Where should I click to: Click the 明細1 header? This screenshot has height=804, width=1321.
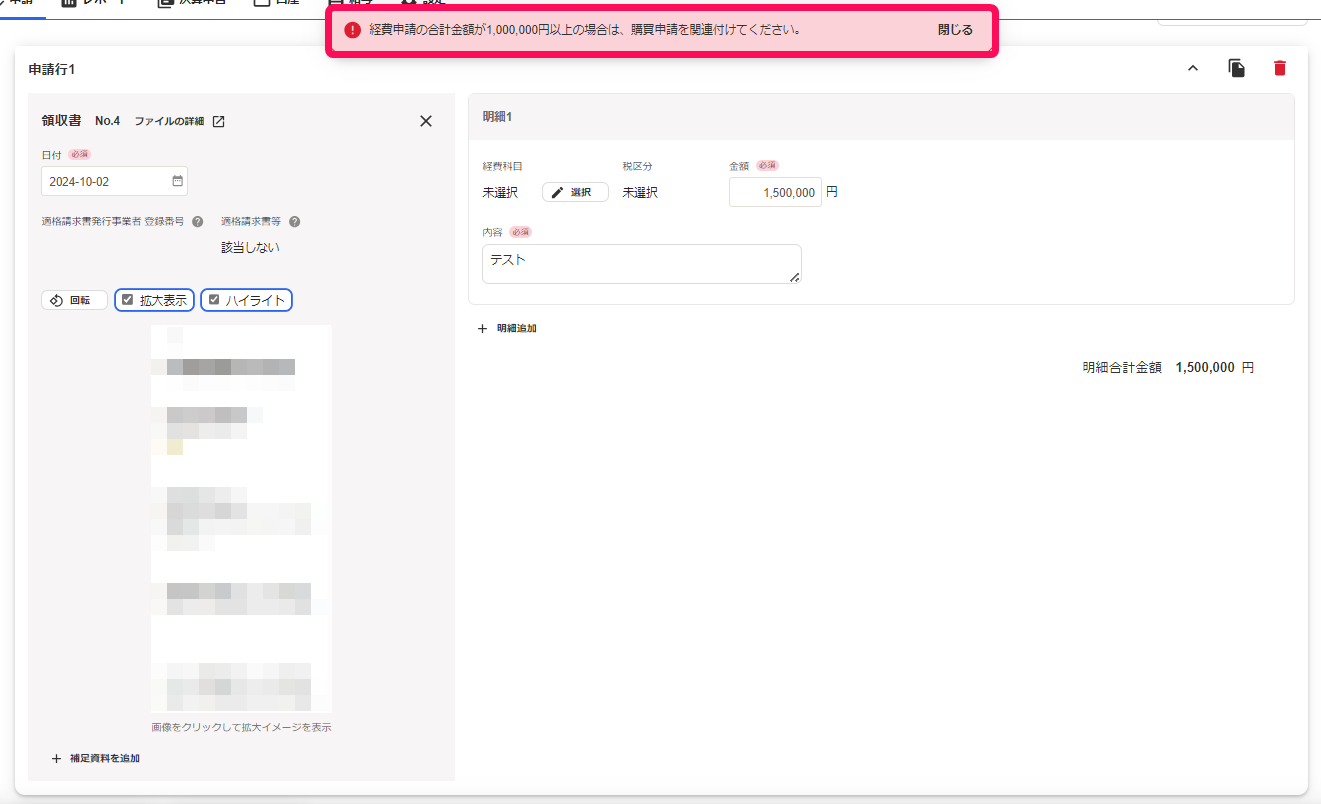881,117
